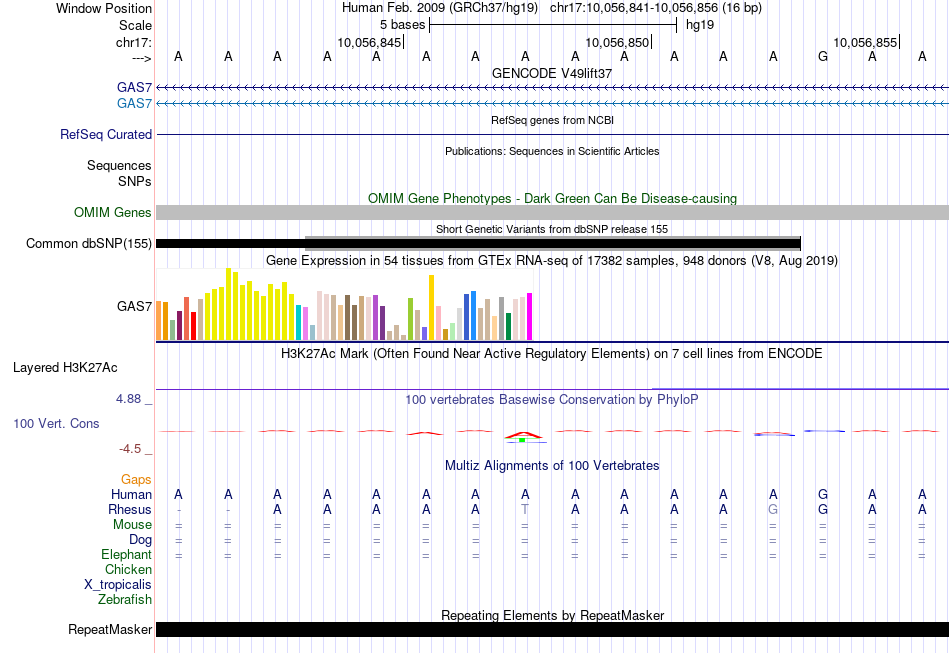This screenshot has width=950, height=653.
Task: Select the Human species label
Action: [131, 494]
